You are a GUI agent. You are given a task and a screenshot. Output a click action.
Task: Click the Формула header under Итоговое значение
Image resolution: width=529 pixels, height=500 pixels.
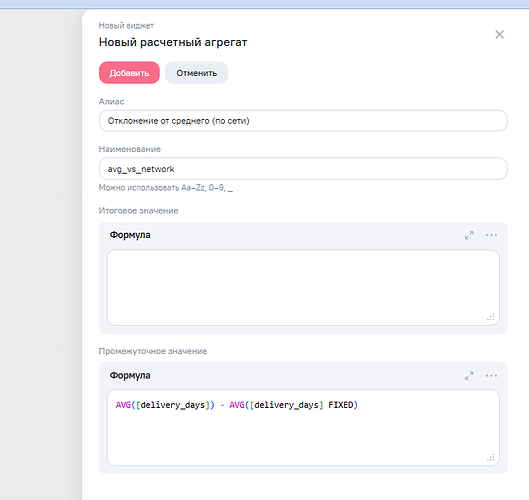click(130, 235)
